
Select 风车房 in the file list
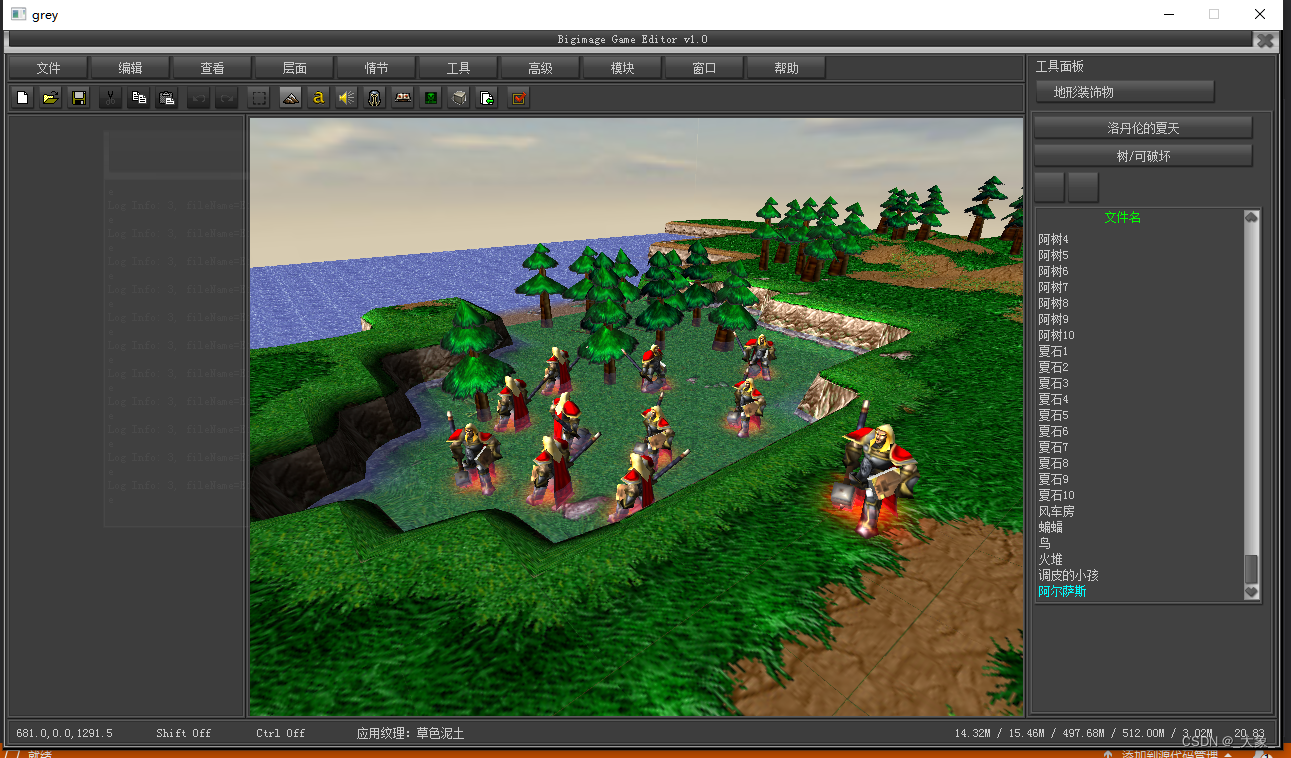[x=1056, y=512]
